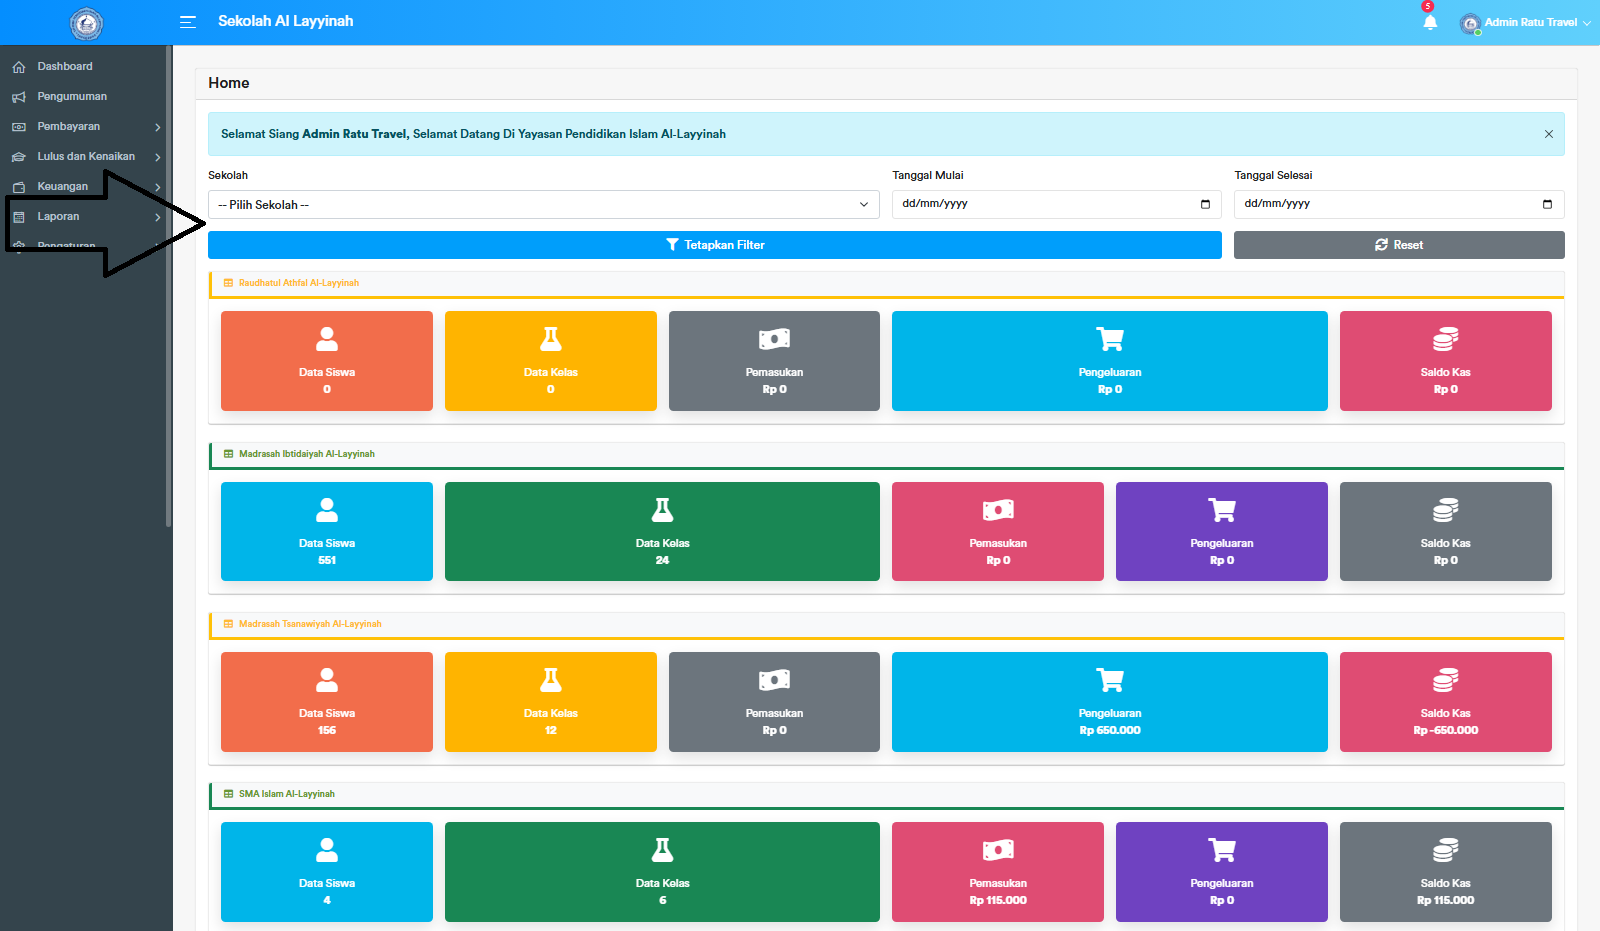Click the Pembayaran card icon in sidebar
Viewport: 1600px width, 931px height.
pyautogui.click(x=20, y=126)
